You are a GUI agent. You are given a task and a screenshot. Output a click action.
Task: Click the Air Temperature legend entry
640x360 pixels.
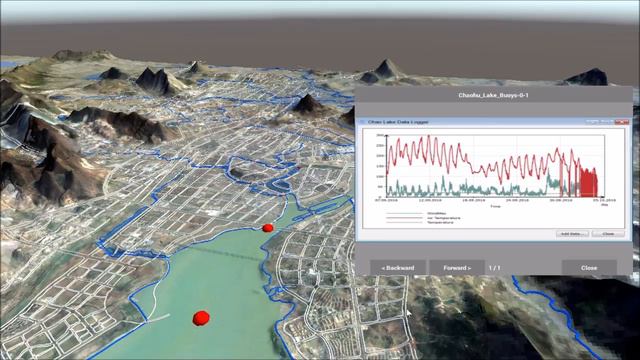click(x=423, y=218)
